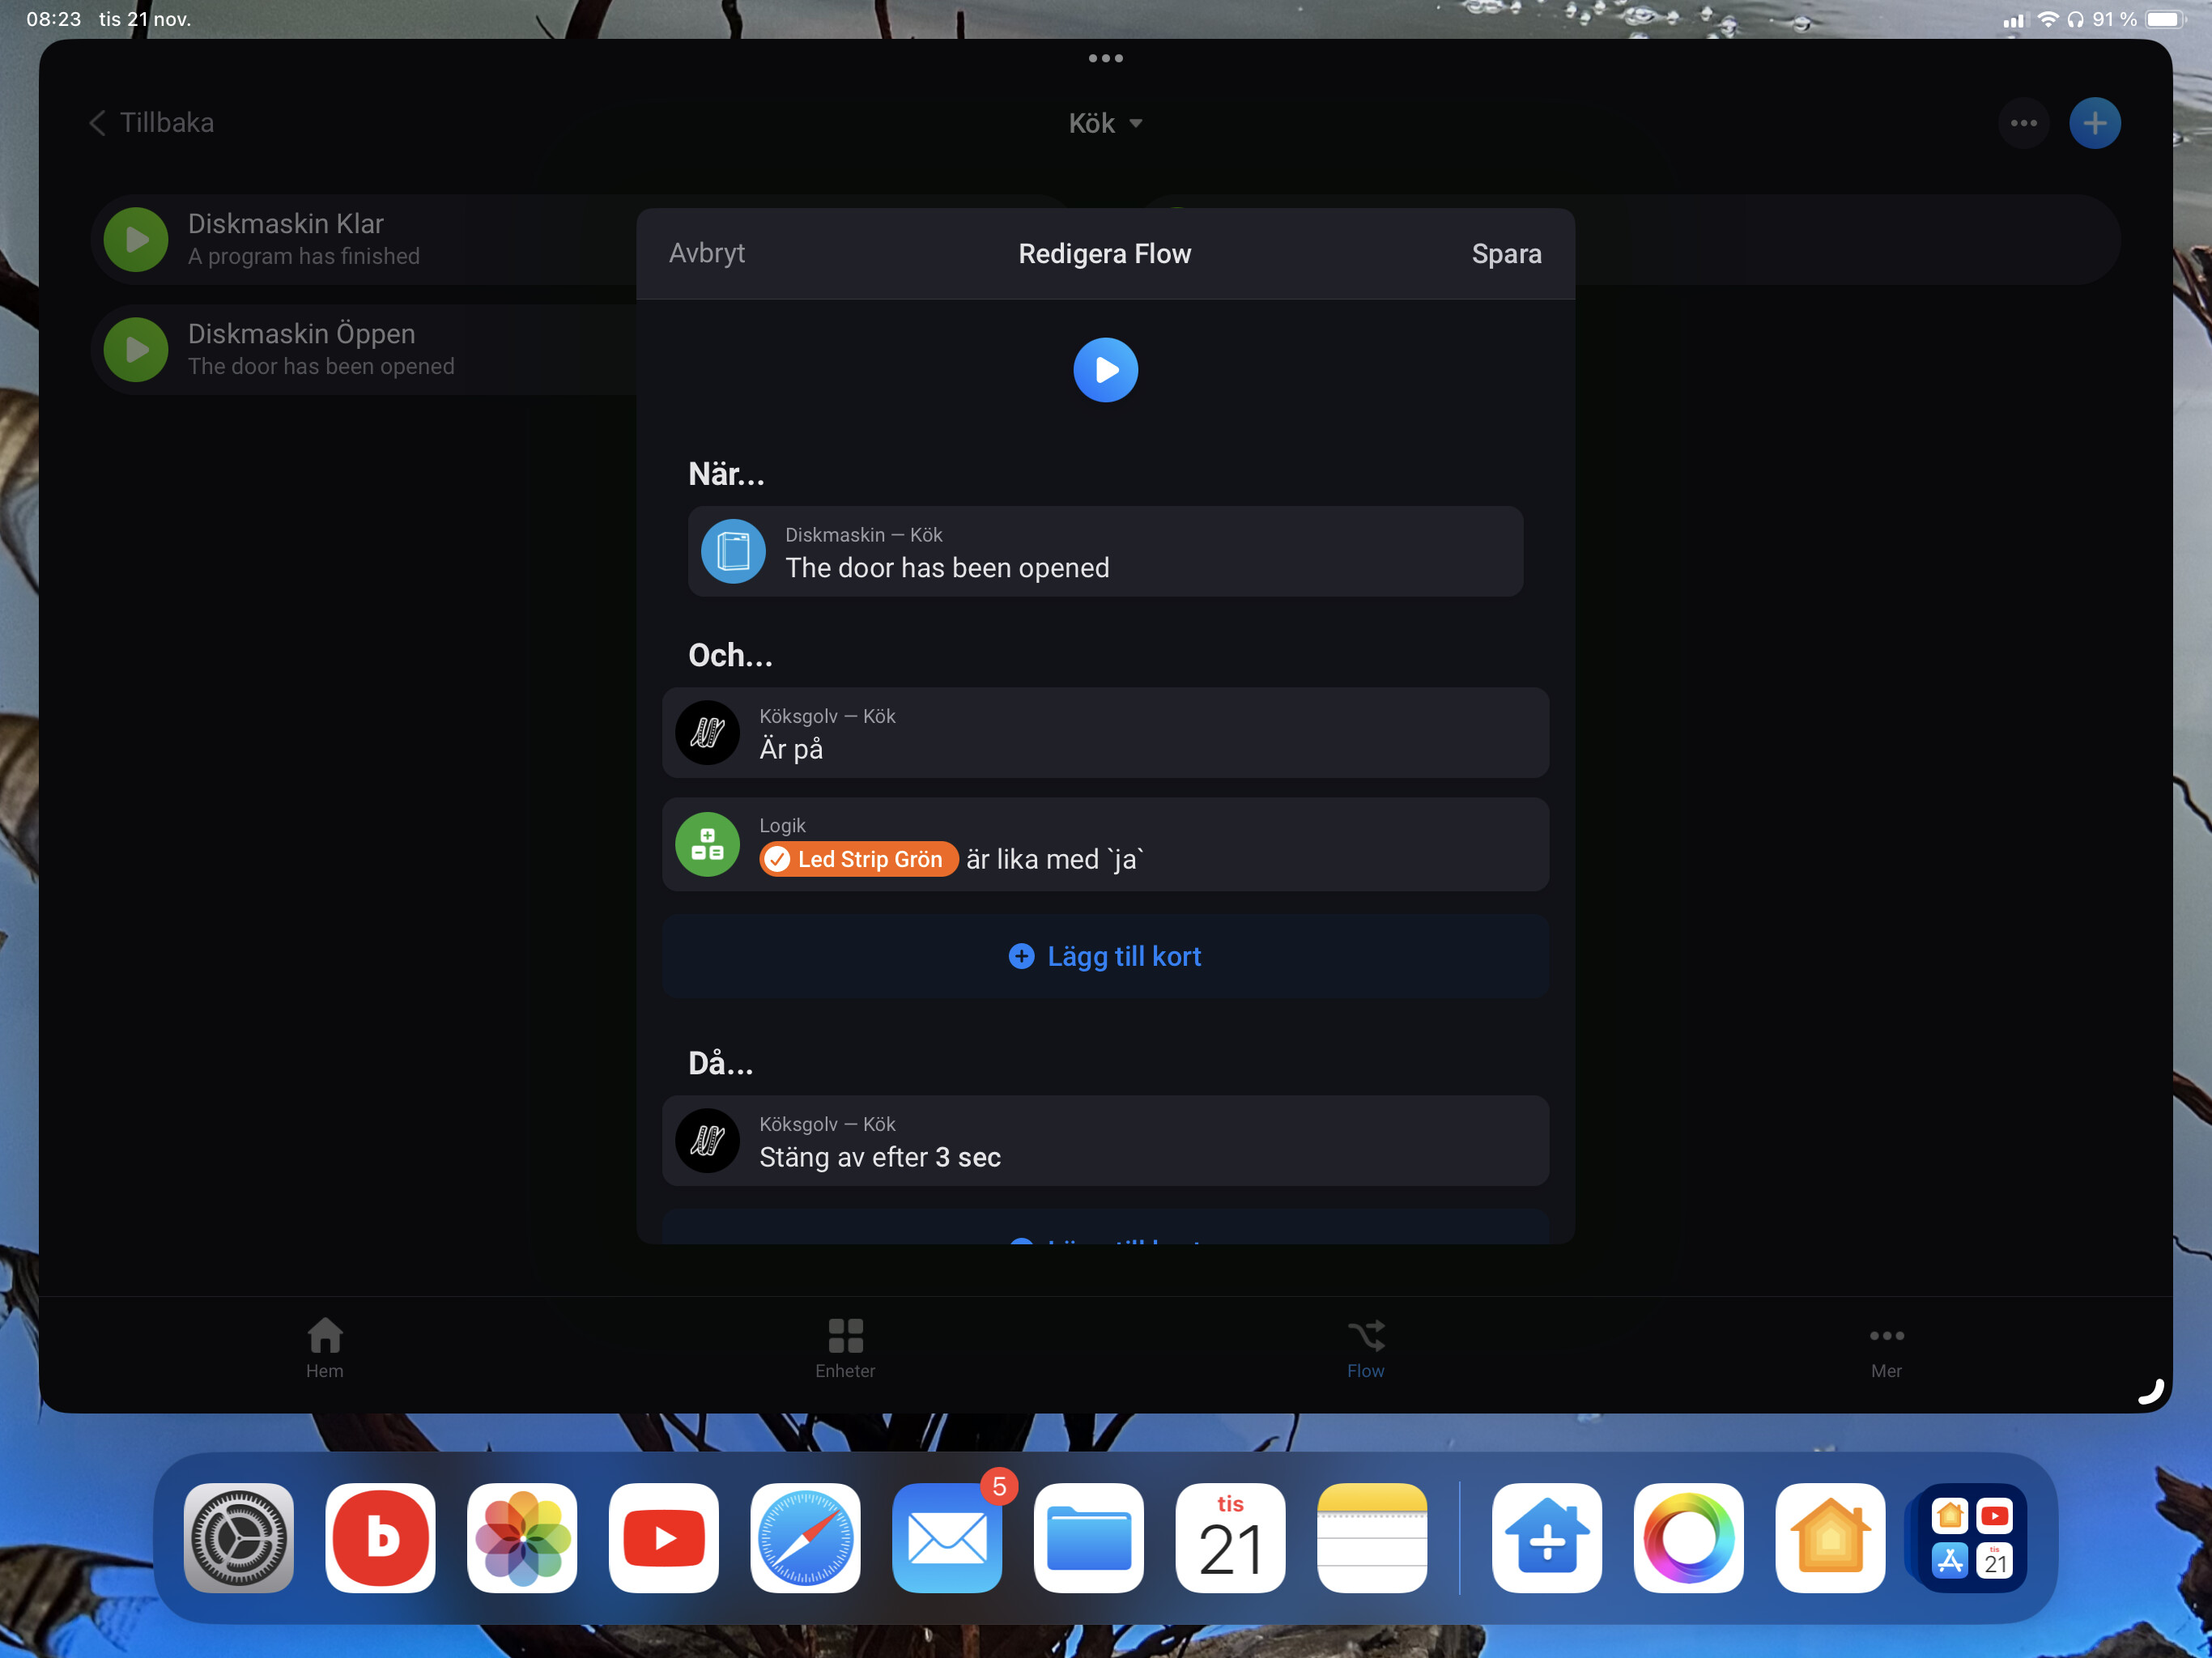
Task: Click the Led Strip Grön tag
Action: (x=858, y=859)
